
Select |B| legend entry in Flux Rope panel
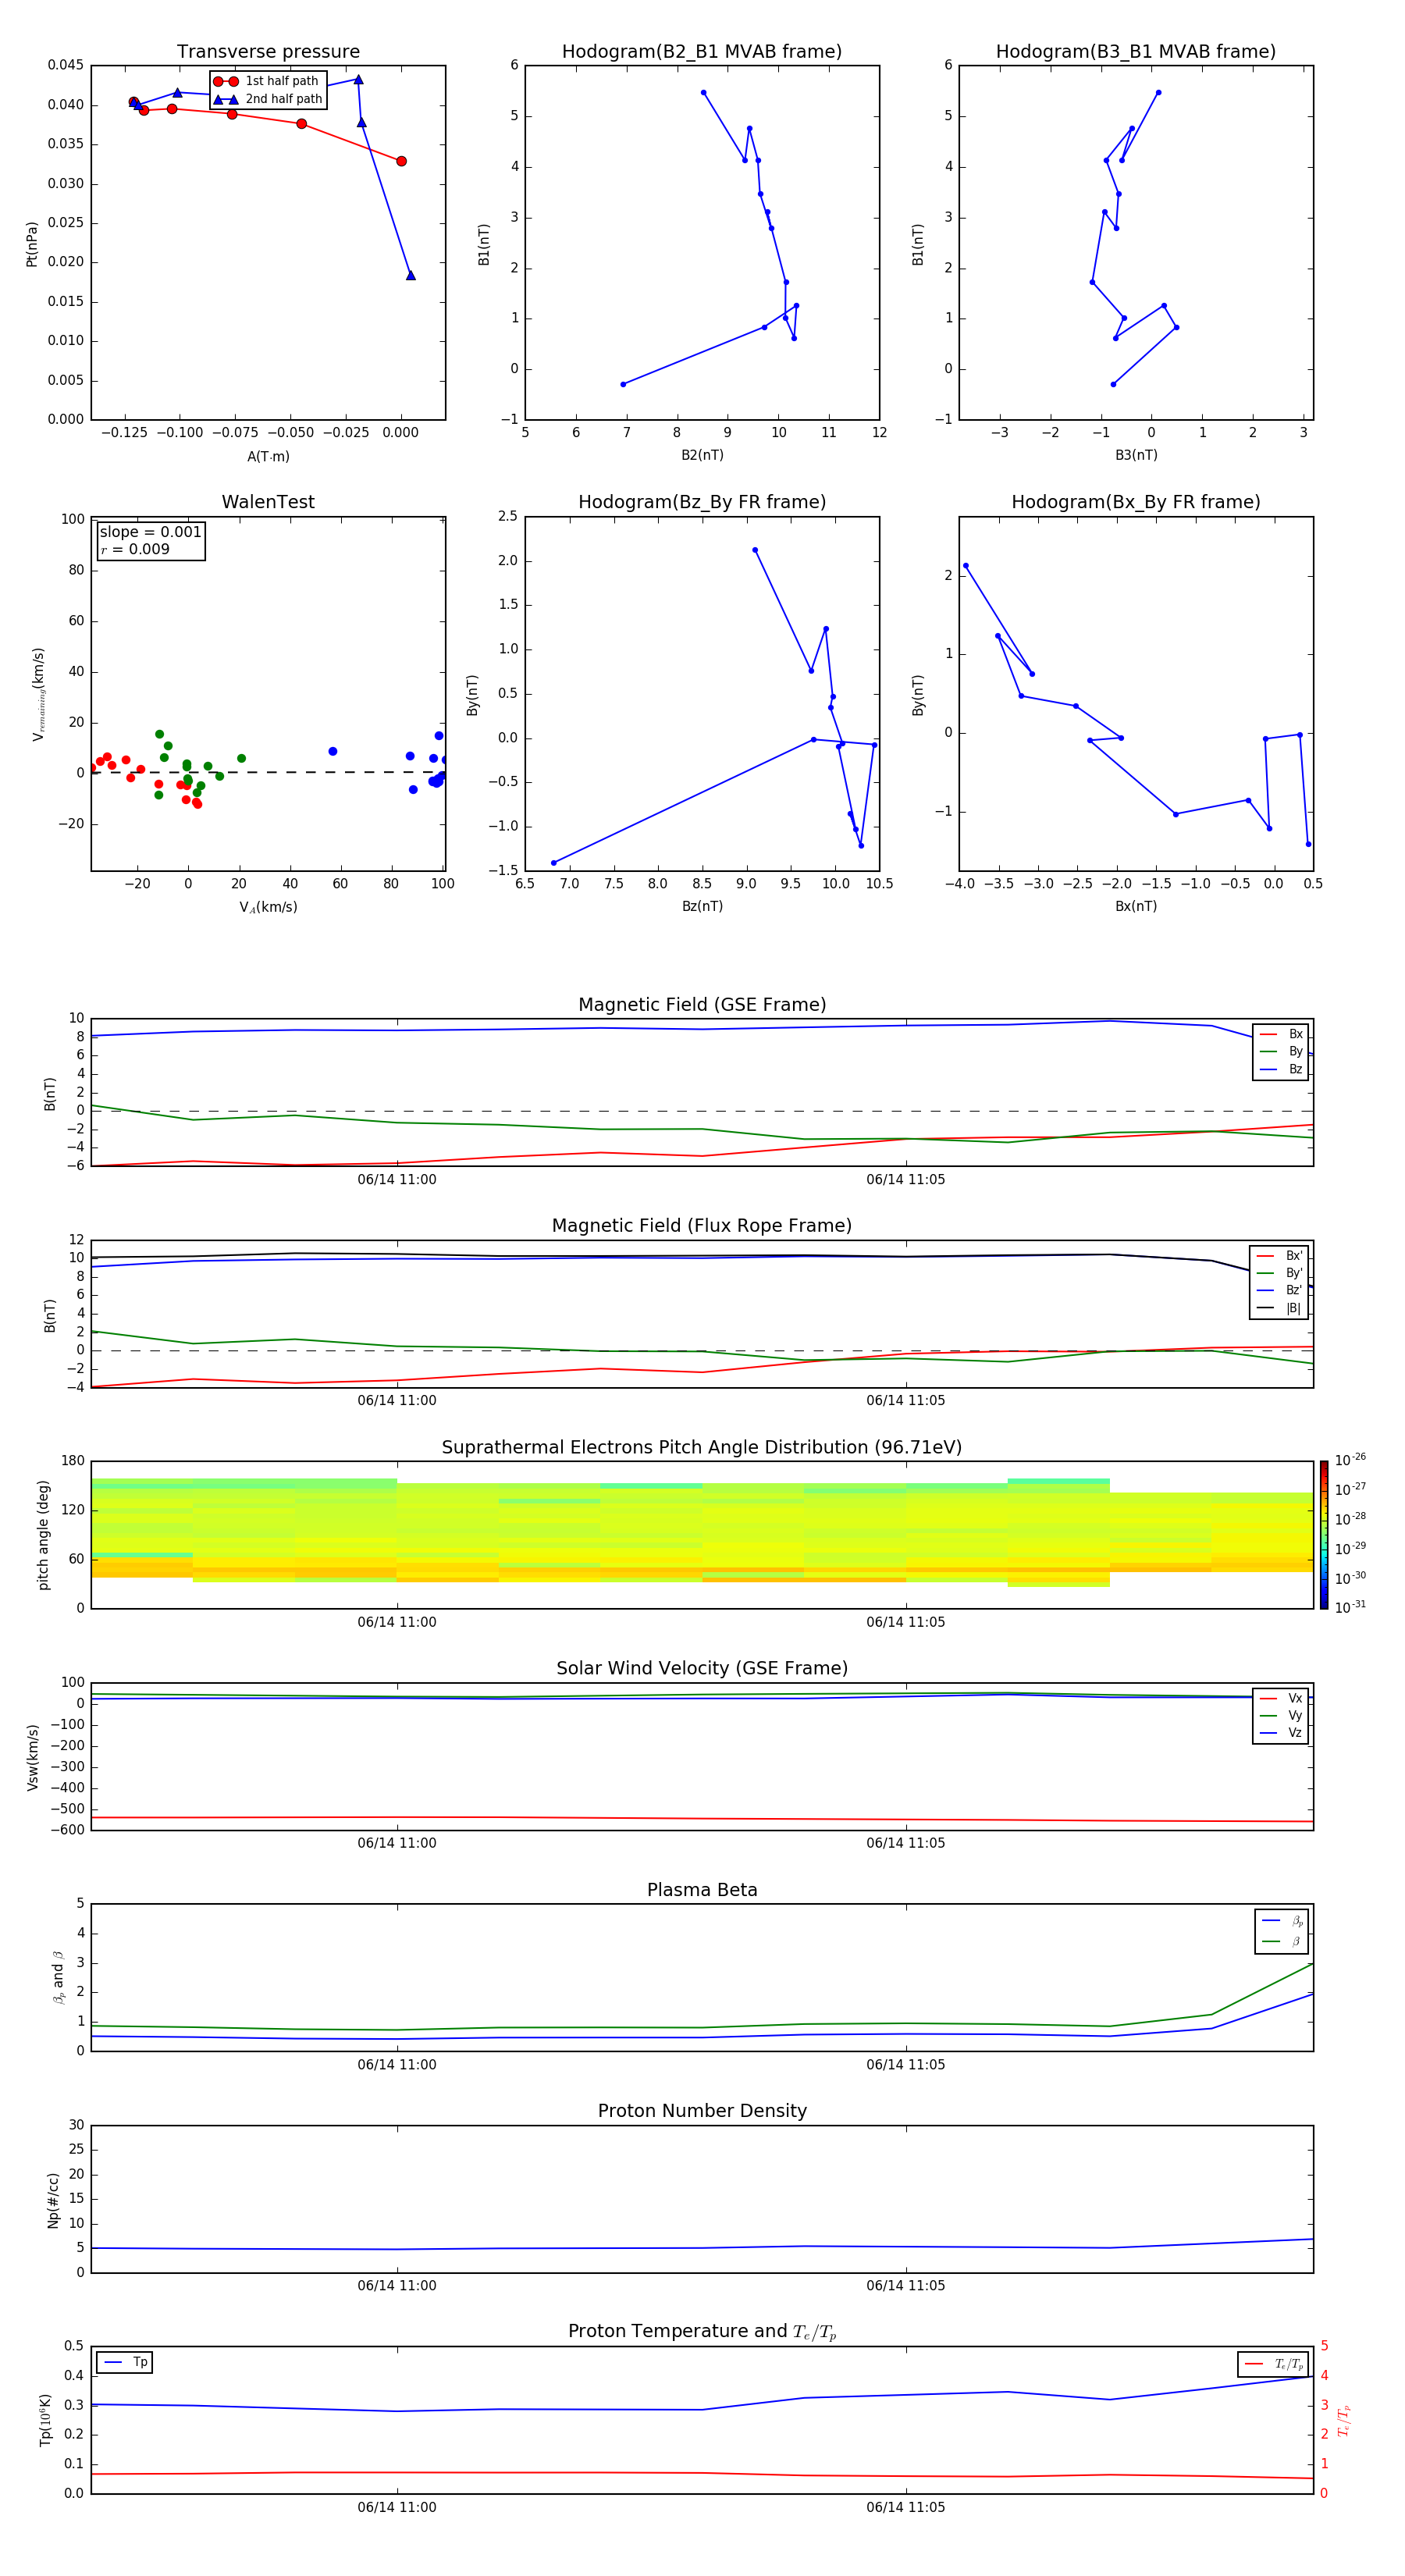[1279, 1308]
